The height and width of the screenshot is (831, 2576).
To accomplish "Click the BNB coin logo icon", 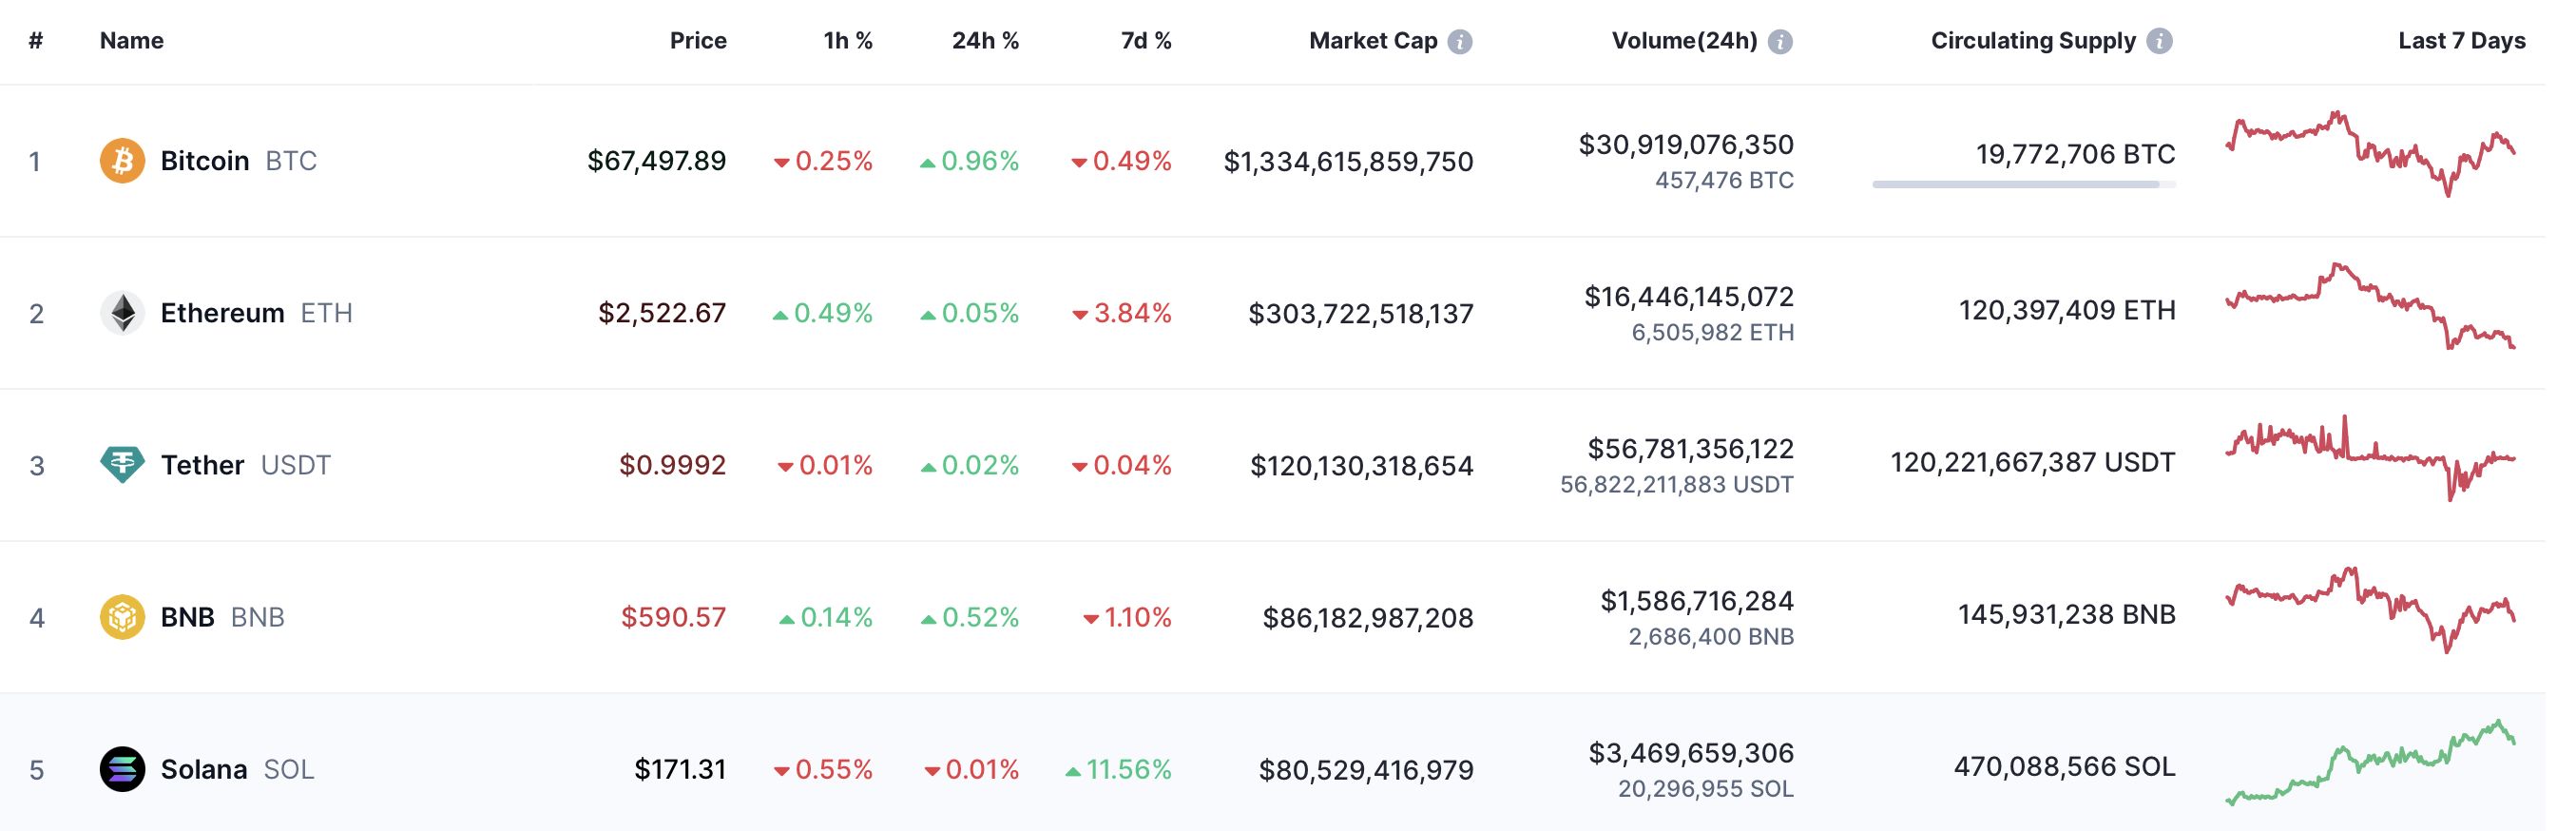I will click(122, 617).
